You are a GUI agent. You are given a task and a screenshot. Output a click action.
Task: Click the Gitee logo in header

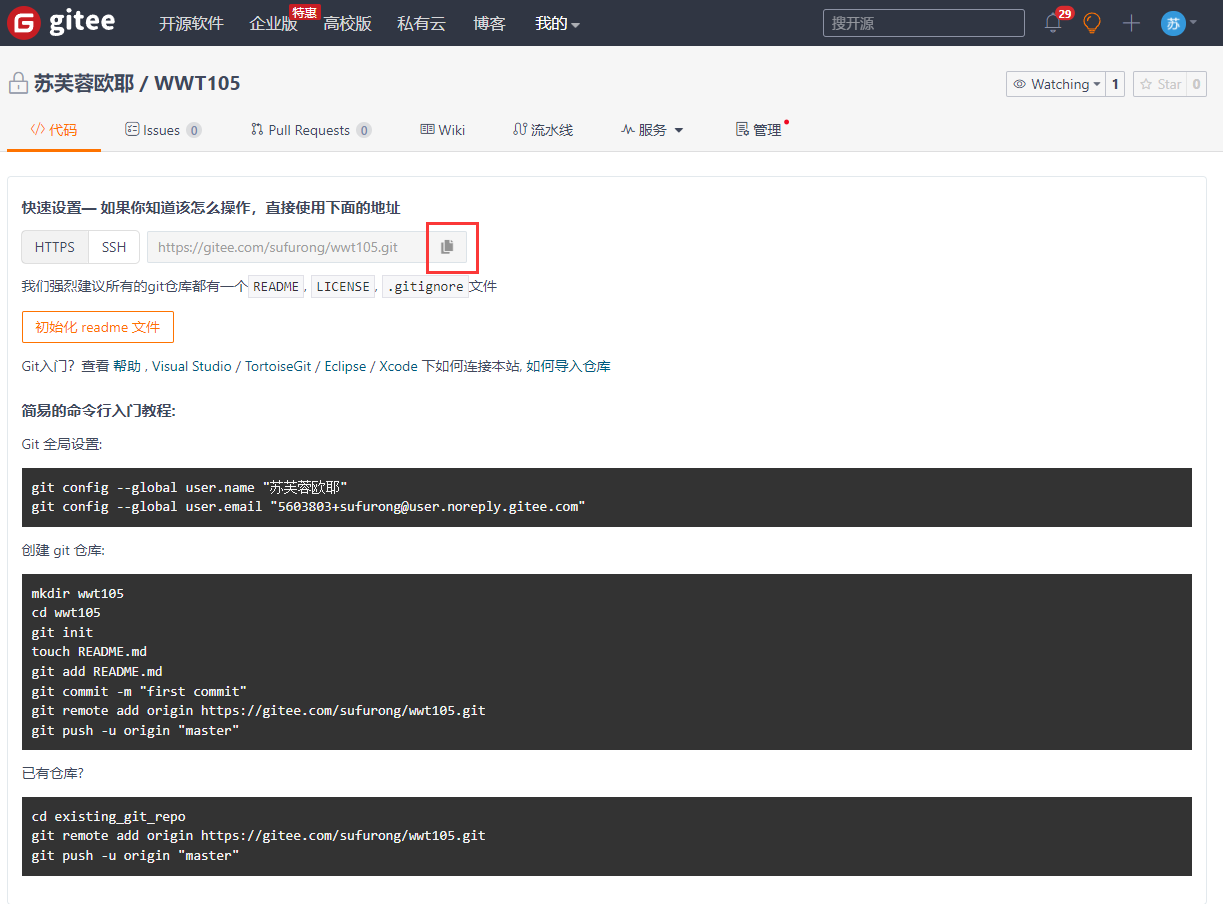click(x=61, y=23)
